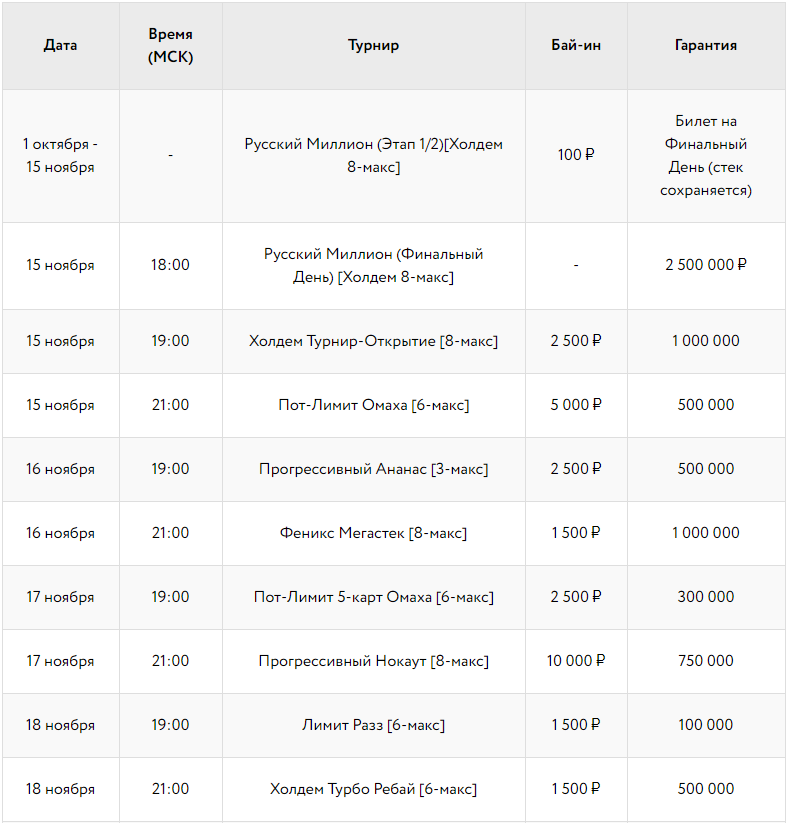The height and width of the screenshot is (823, 787).
Task: Click Холдем Турбо Ребай [6-макс] tournament
Action: tap(373, 789)
